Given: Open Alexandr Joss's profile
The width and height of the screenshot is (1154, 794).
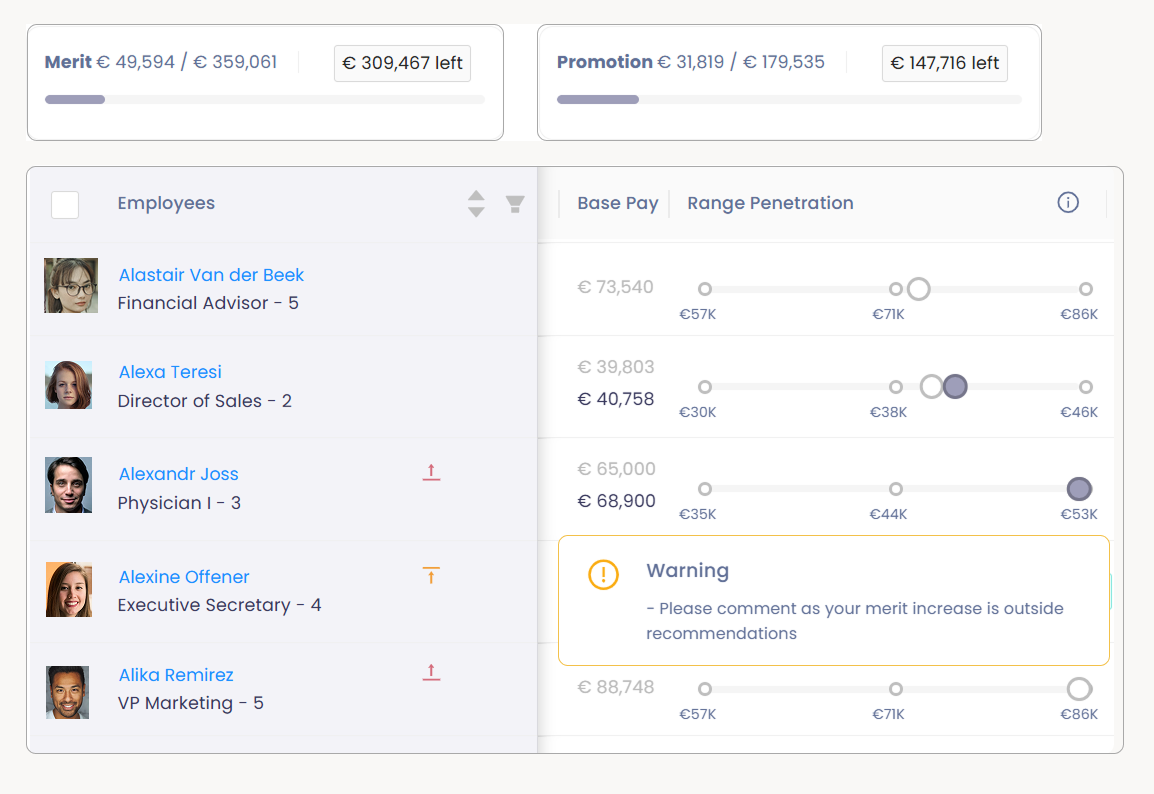Looking at the screenshot, I should click(x=178, y=473).
